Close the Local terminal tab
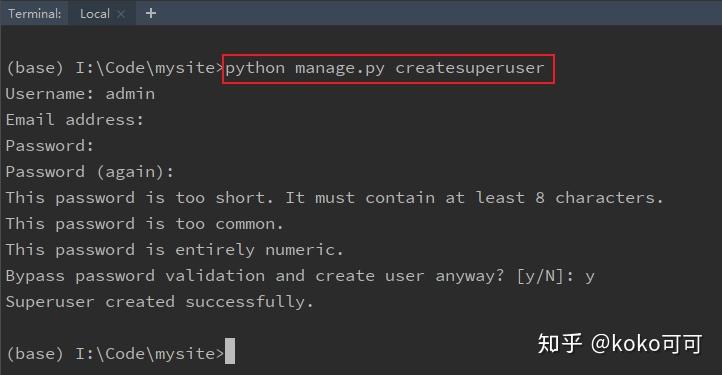Screen dimensions: 722x375 tap(121, 14)
